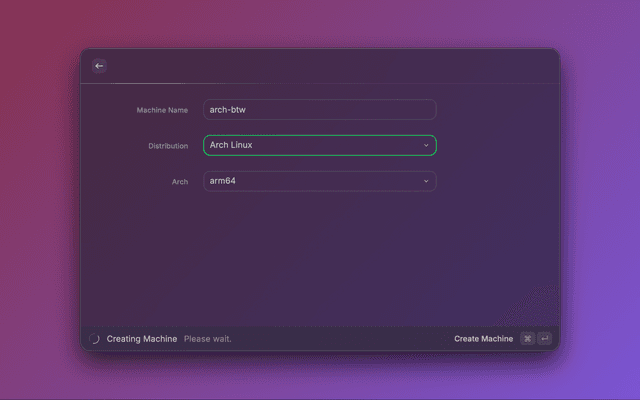Click the Return key shortcut icon

544,339
